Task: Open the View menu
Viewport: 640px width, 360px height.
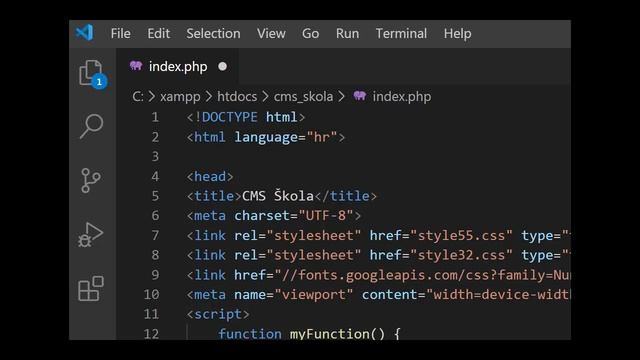Action: tap(271, 33)
